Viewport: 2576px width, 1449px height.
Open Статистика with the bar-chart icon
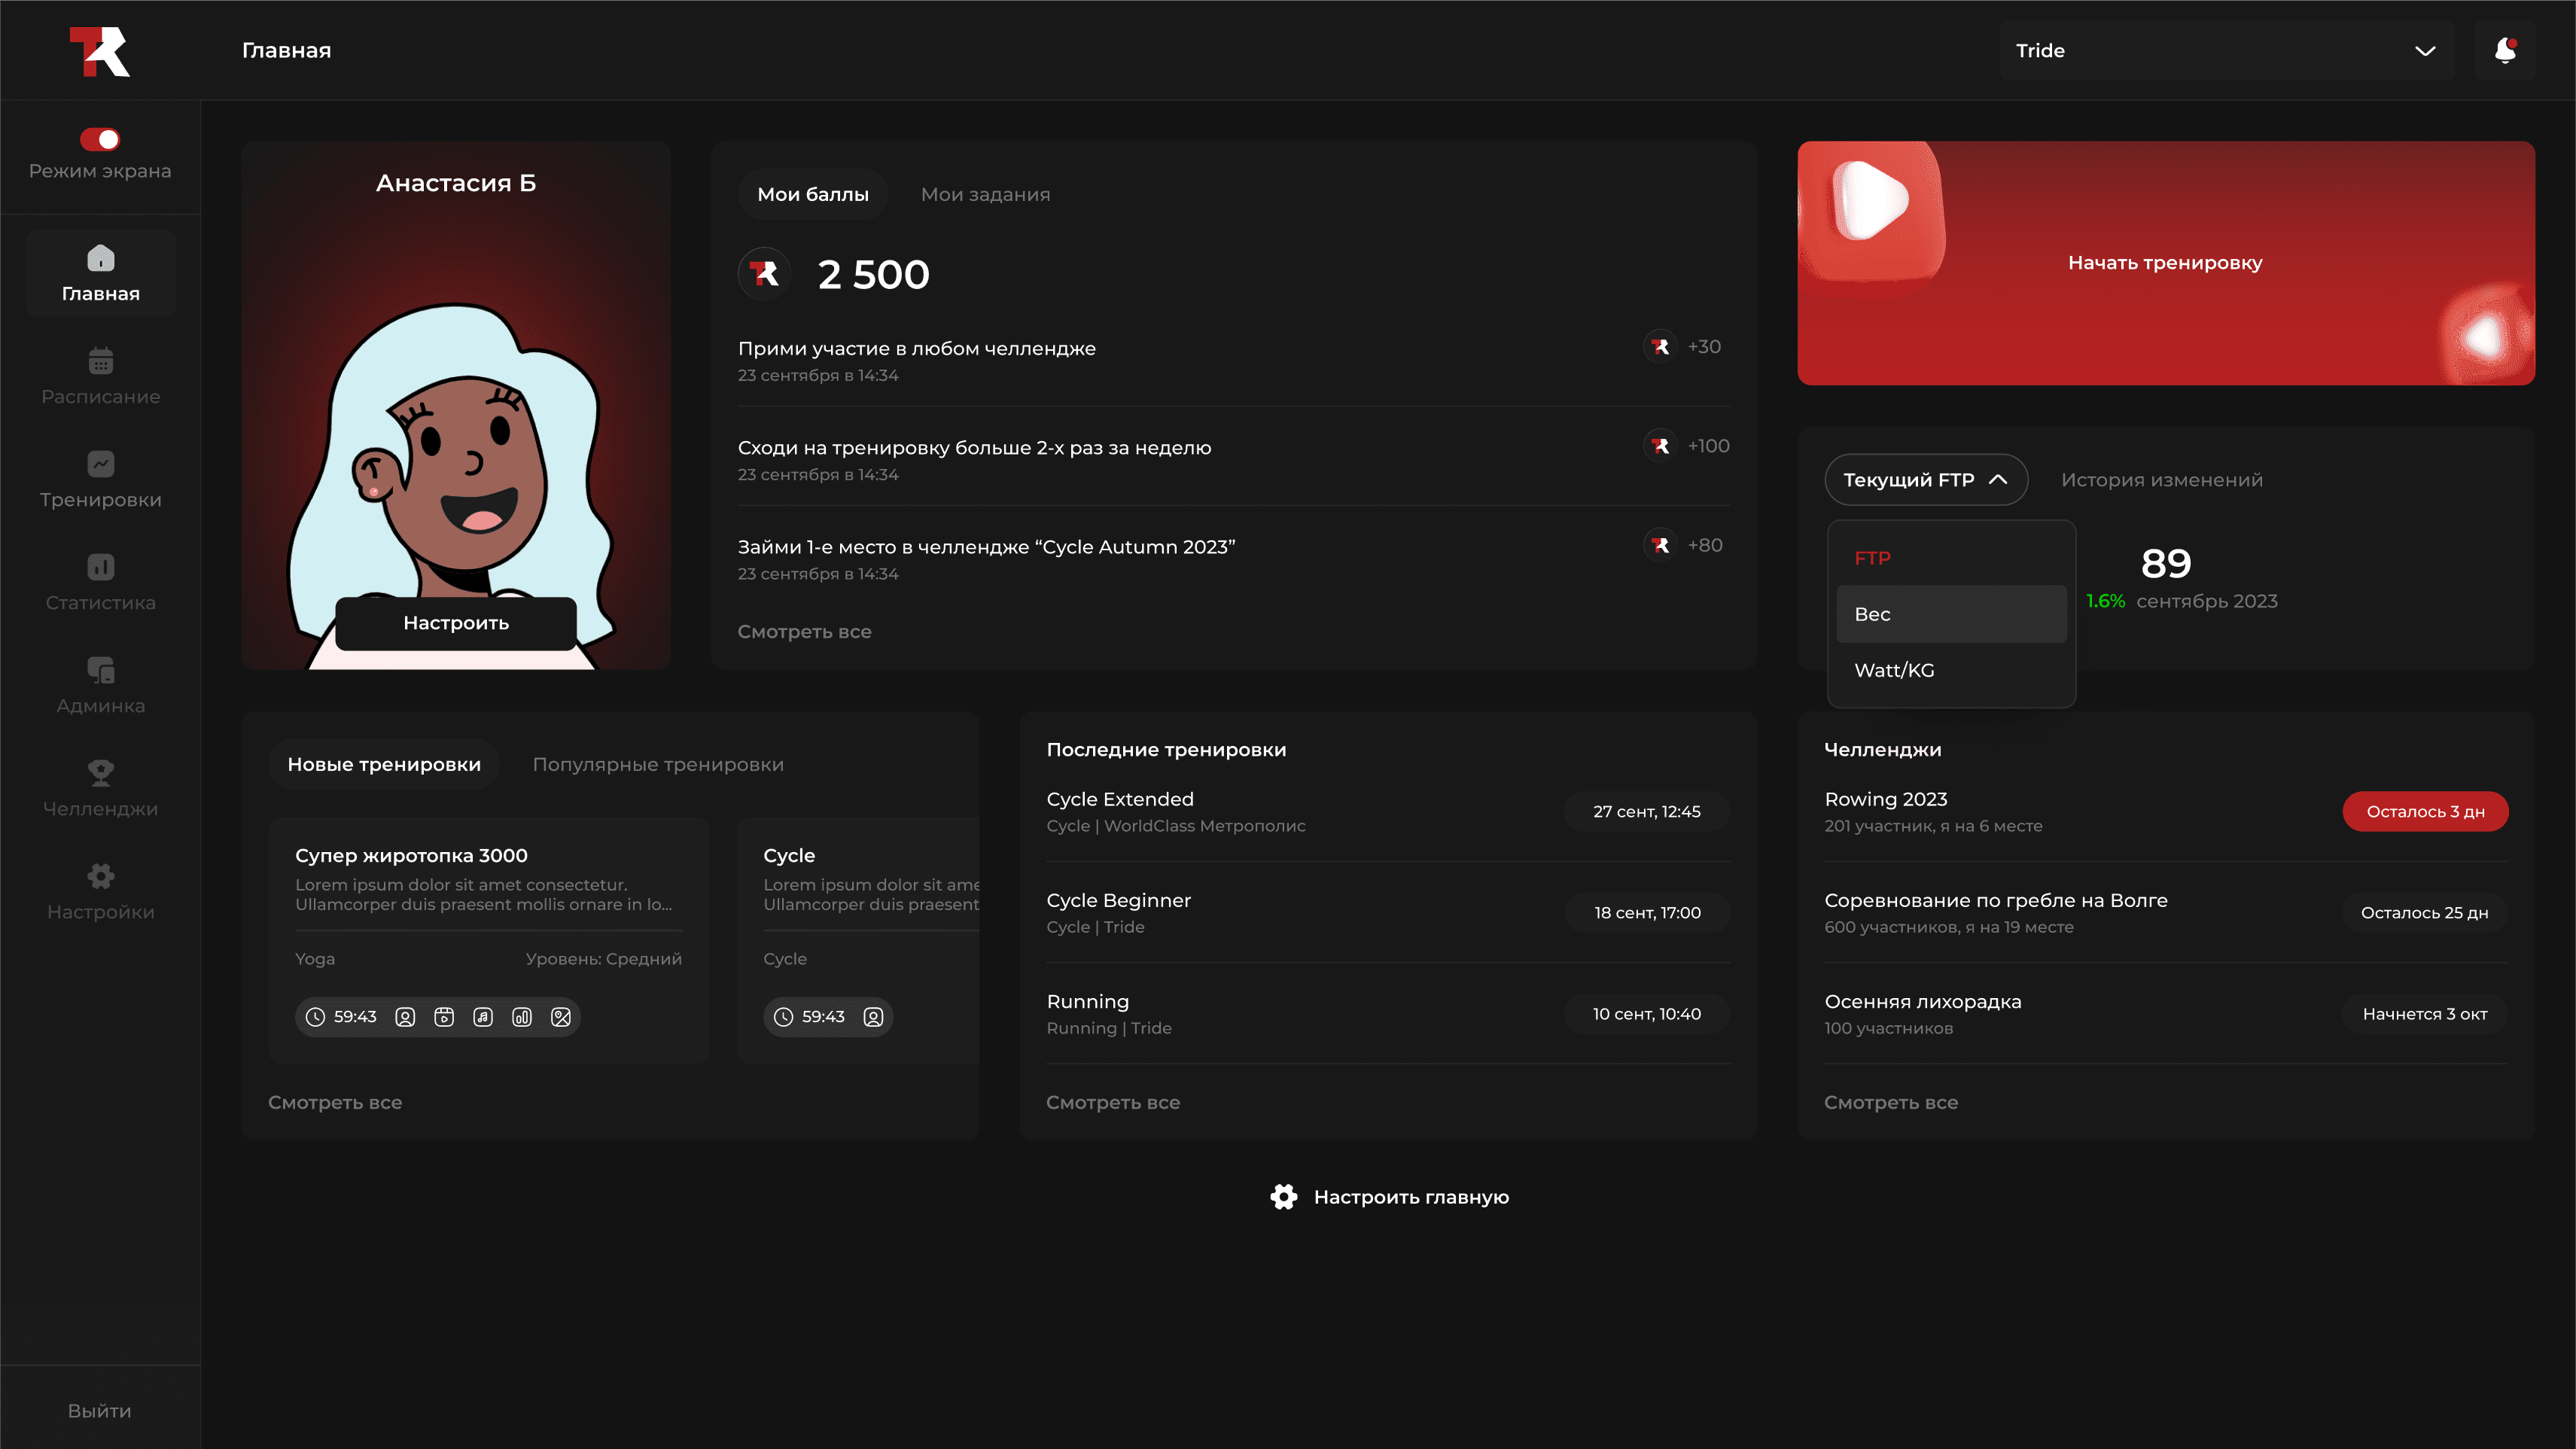click(101, 567)
